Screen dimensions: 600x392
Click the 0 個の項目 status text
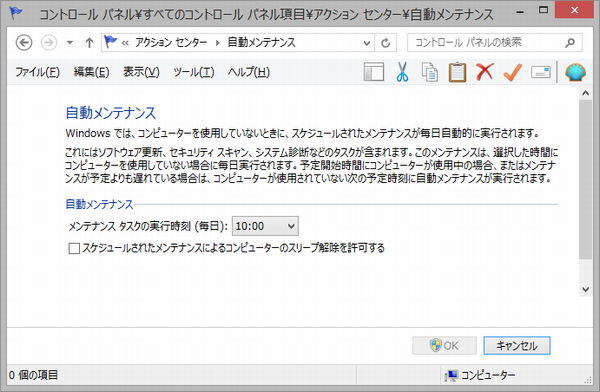coord(33,375)
